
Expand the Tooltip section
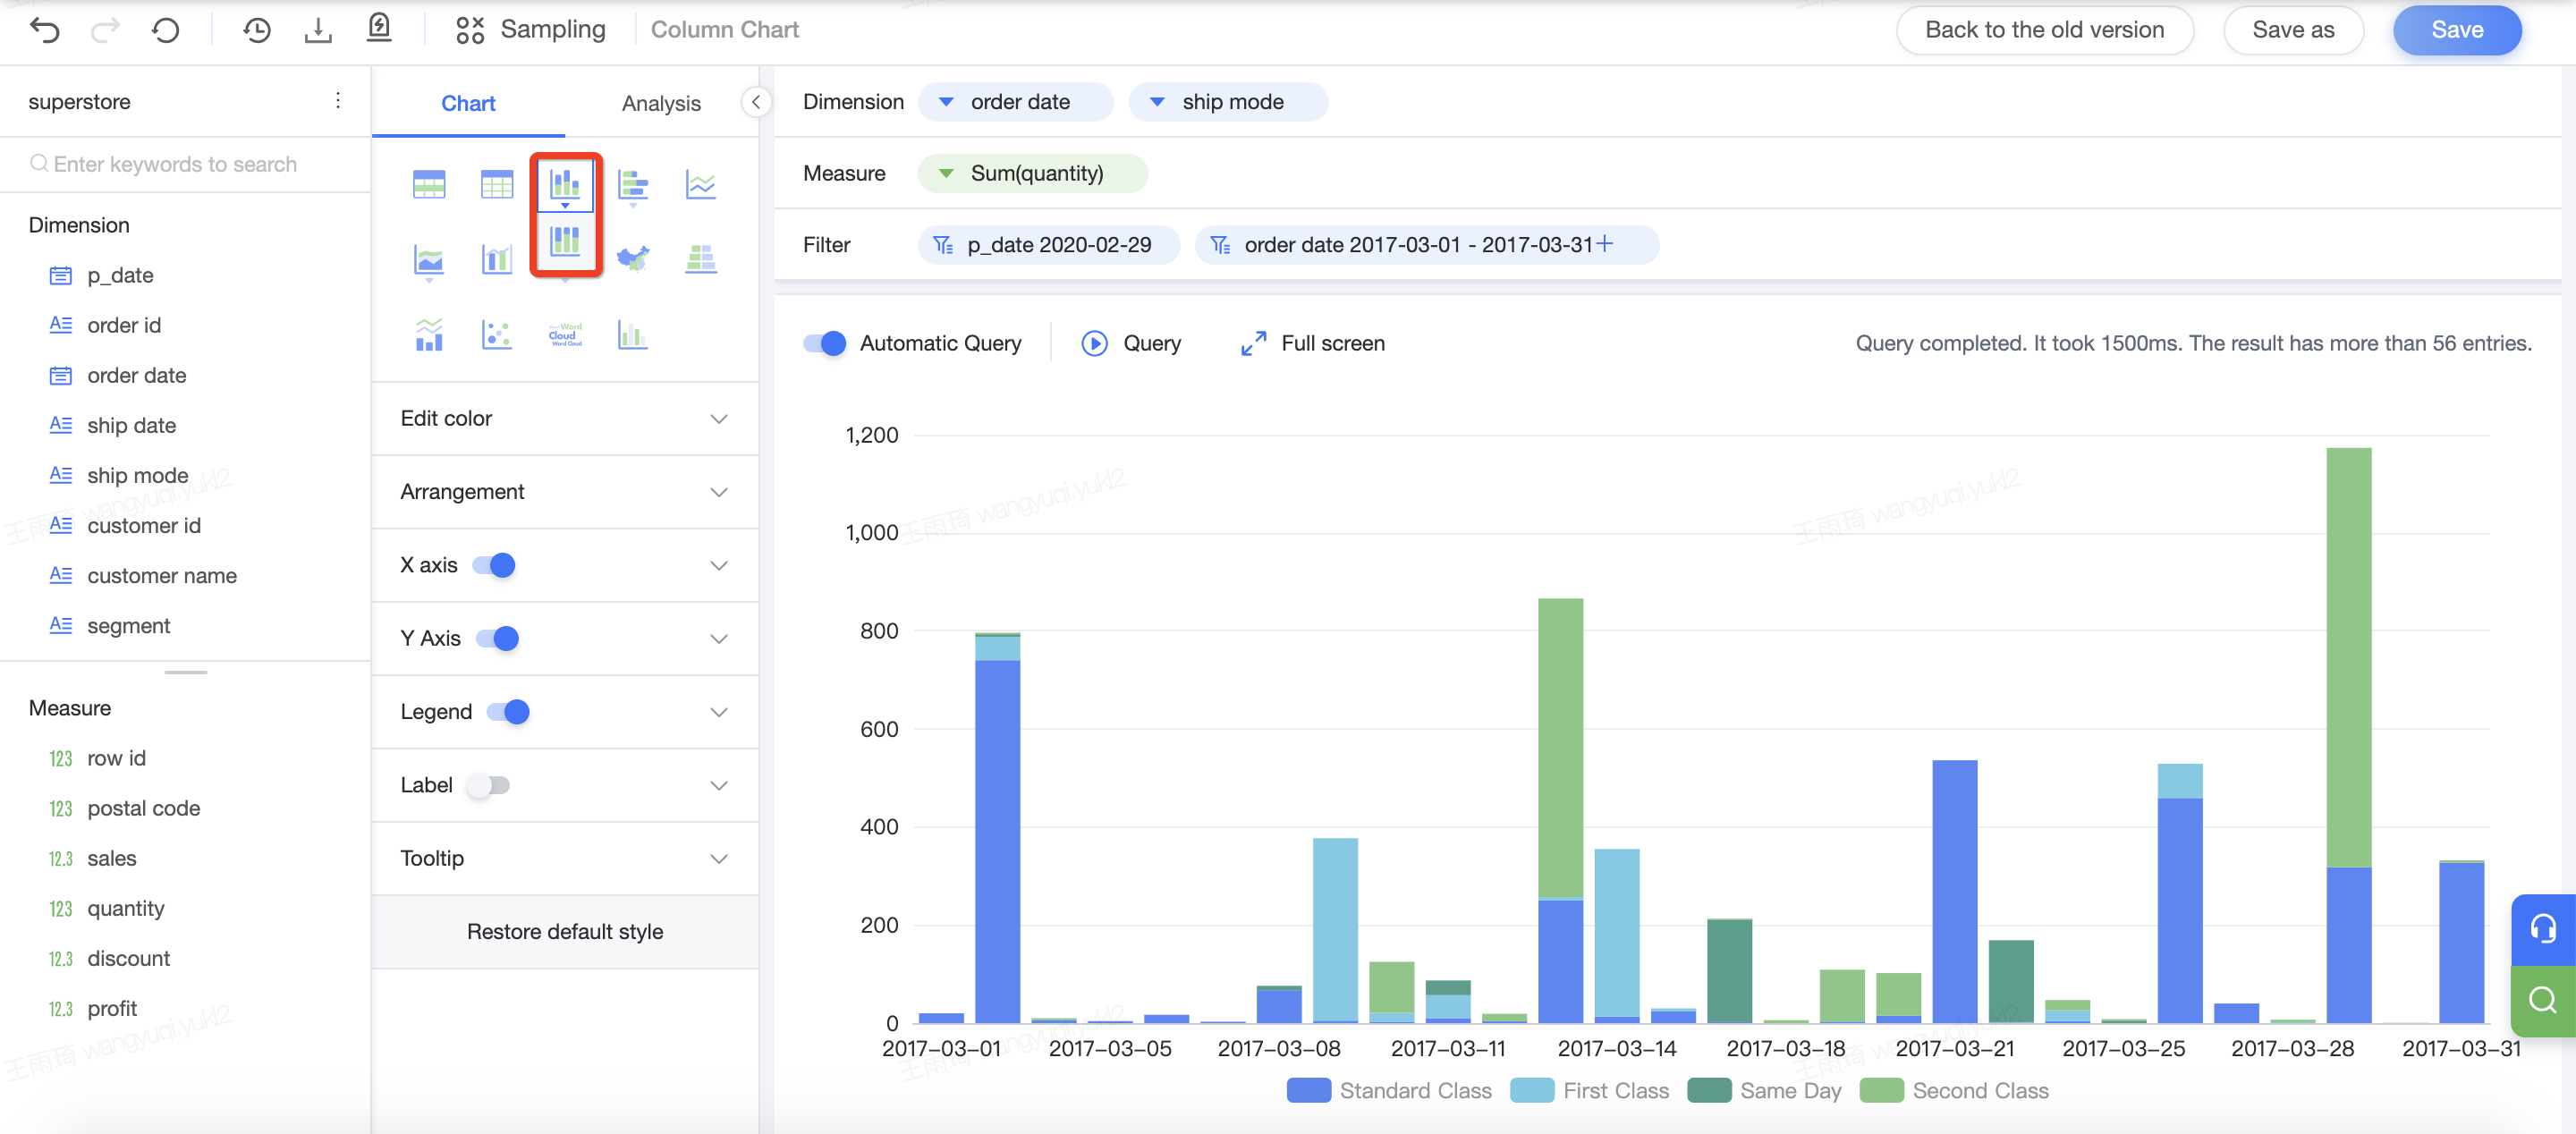(x=565, y=858)
